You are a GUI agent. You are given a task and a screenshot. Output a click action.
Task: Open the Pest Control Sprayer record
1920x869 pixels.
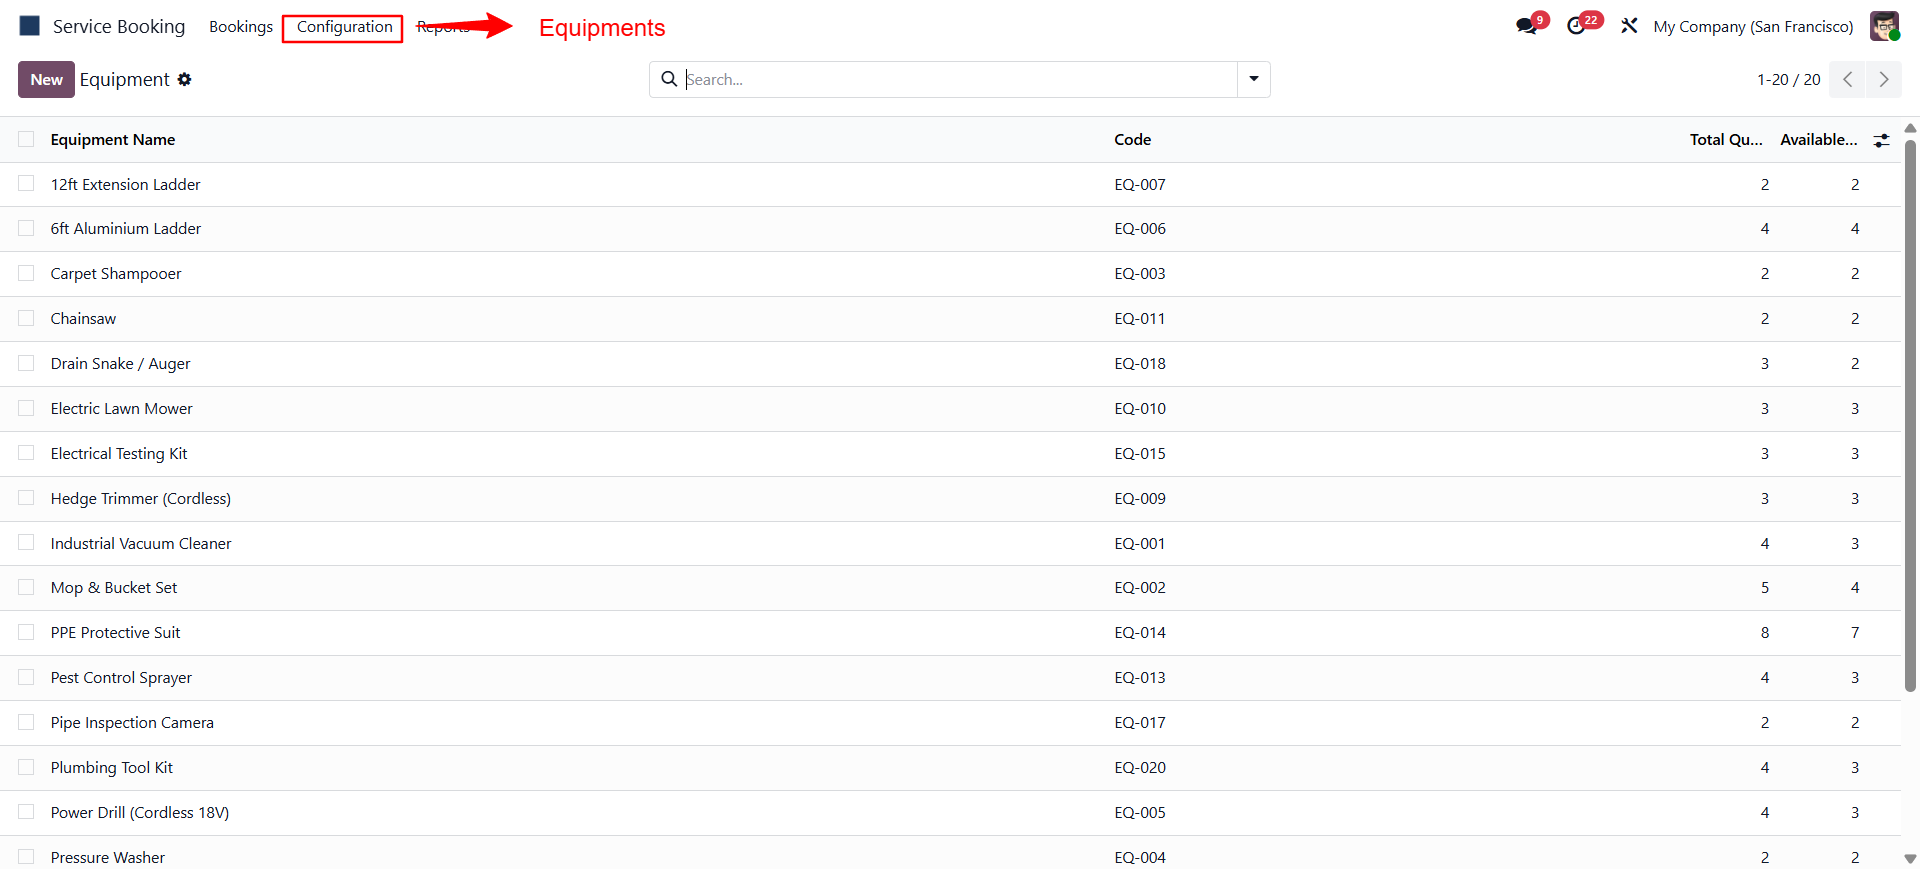(x=121, y=678)
